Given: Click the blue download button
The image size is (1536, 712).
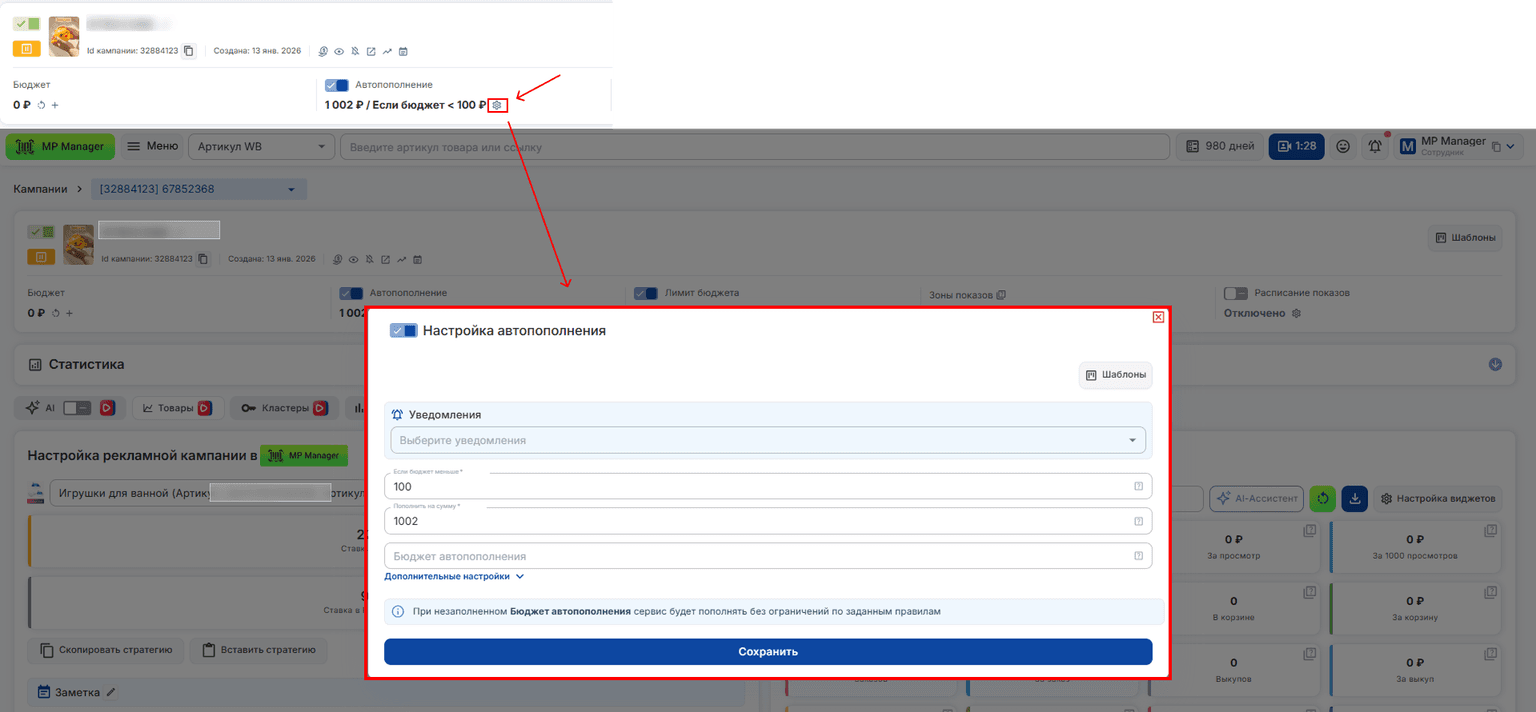Looking at the screenshot, I should coord(1354,498).
